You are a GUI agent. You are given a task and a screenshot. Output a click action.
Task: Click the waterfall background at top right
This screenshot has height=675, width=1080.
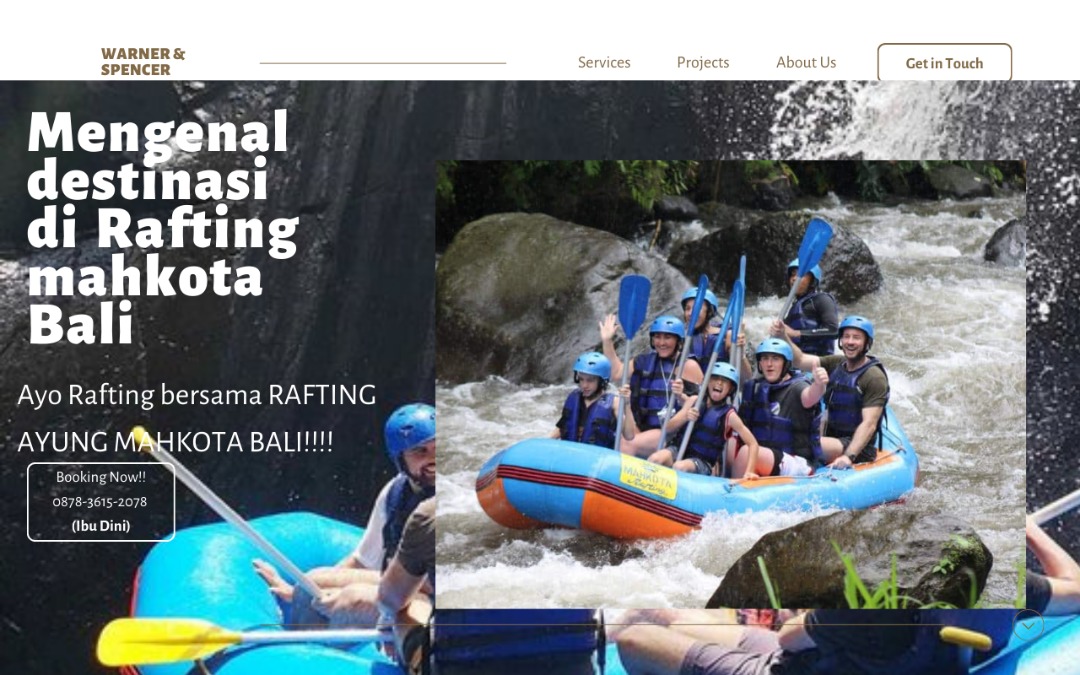(923, 117)
